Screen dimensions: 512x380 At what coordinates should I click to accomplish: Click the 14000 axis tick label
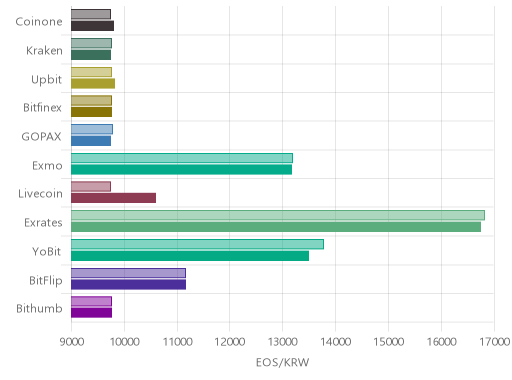[x=336, y=342]
